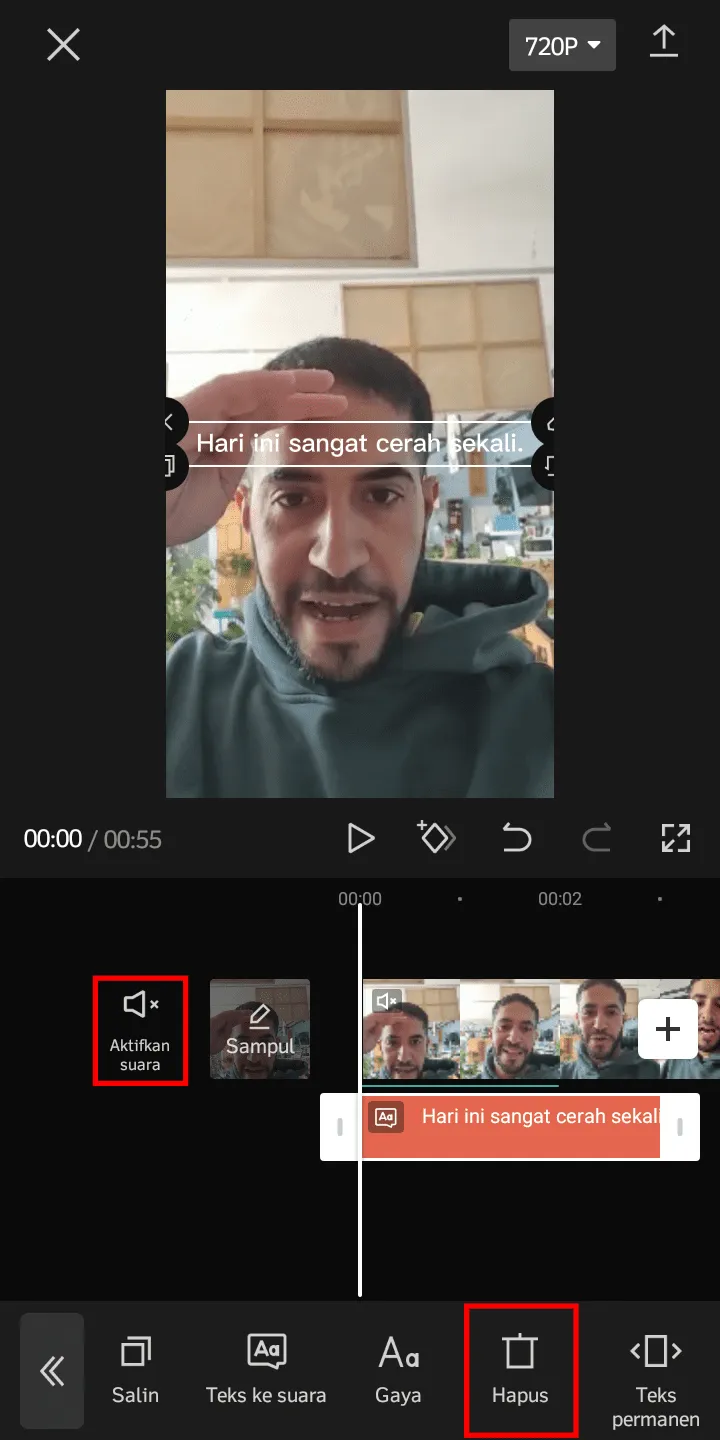Tap the second video clip thumbnail frame
This screenshot has height=1440, width=720.
[x=510, y=1029]
